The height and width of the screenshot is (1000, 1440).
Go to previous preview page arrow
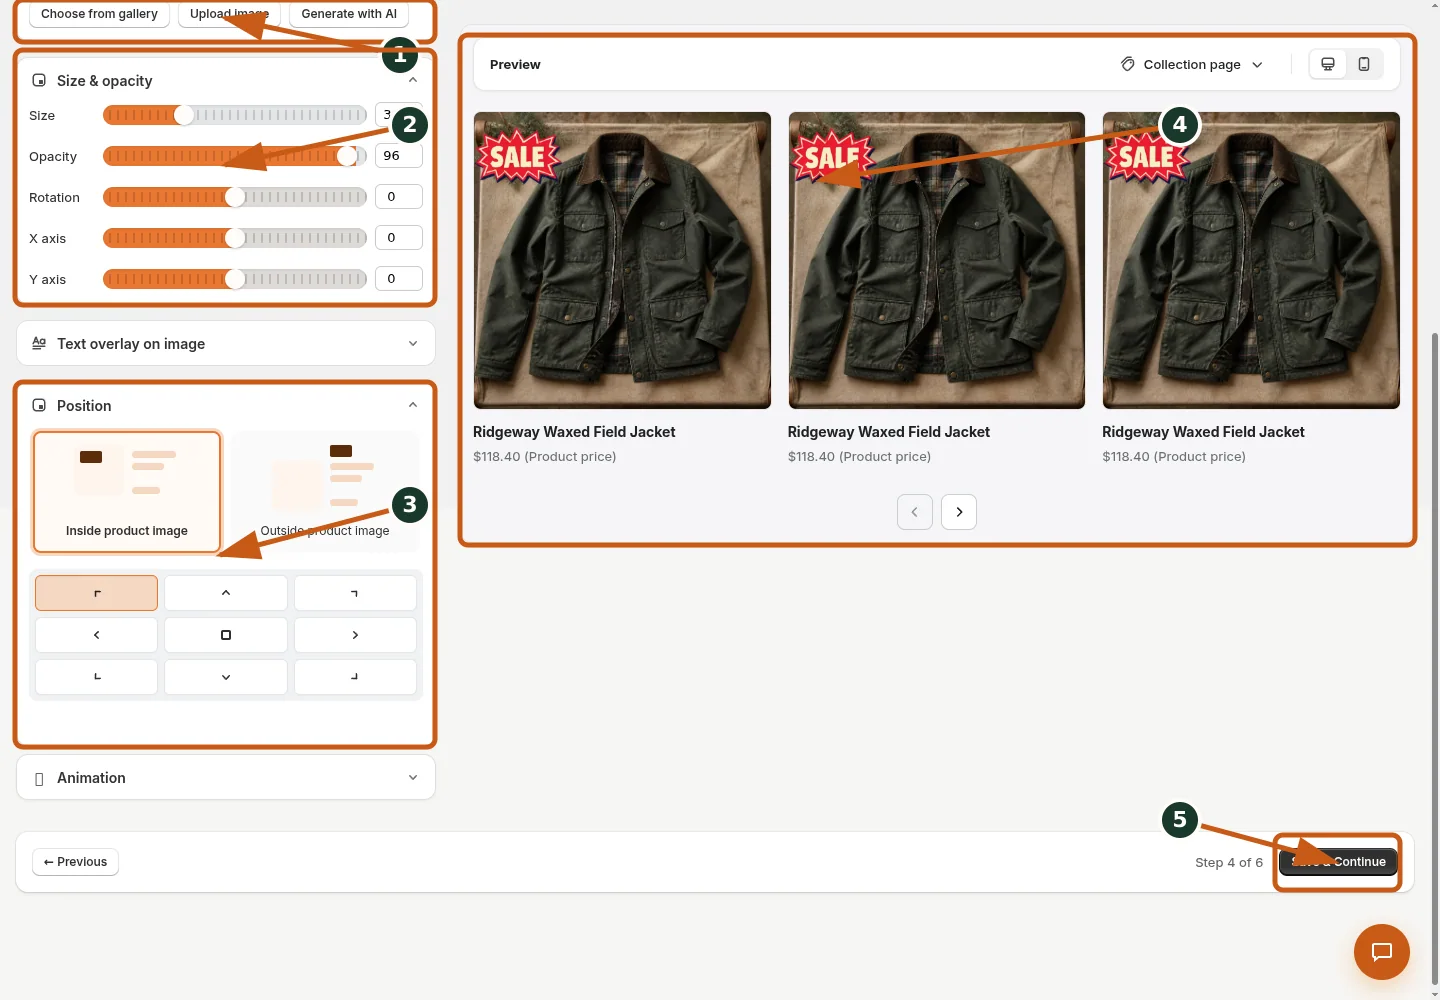[x=915, y=512]
